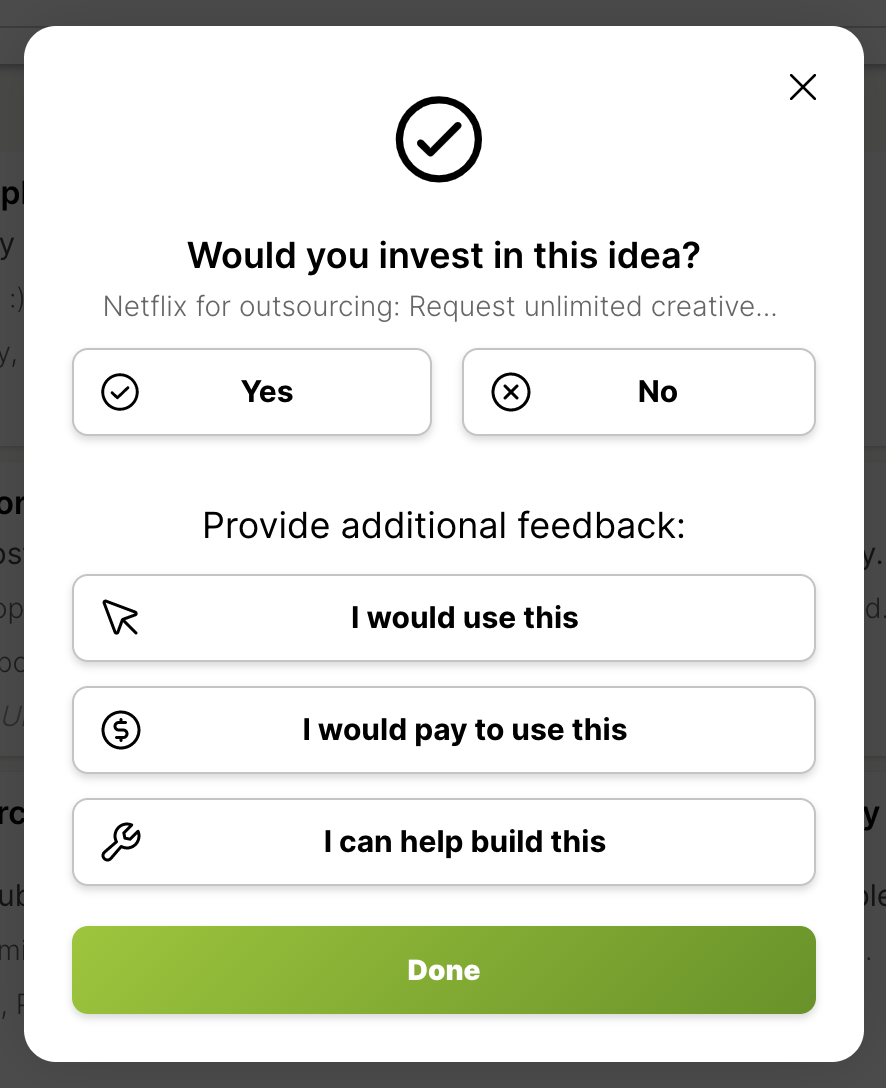Screen dimensions: 886x1088
Task: Toggle the "I would use this" text
Action: coord(465,618)
